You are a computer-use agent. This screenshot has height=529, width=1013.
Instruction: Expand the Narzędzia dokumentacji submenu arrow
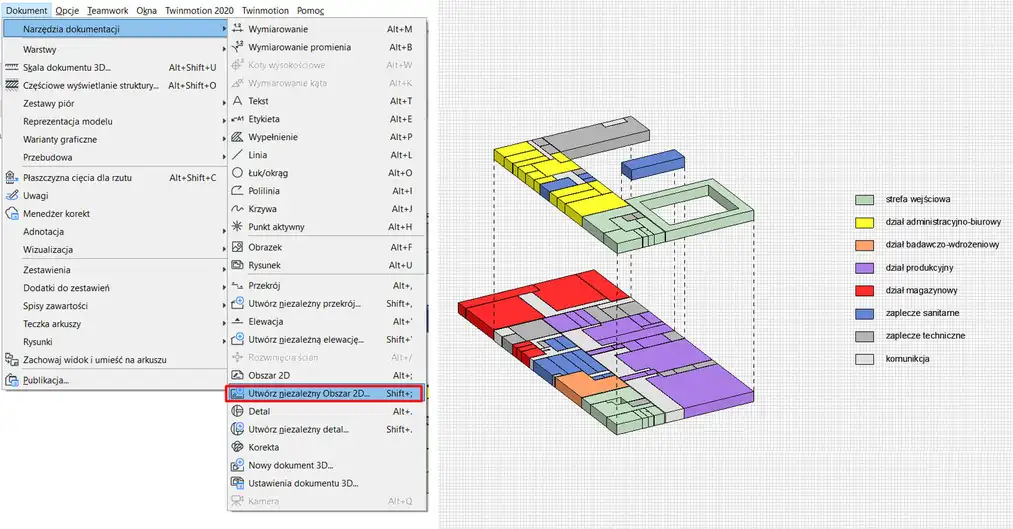tap(224, 29)
